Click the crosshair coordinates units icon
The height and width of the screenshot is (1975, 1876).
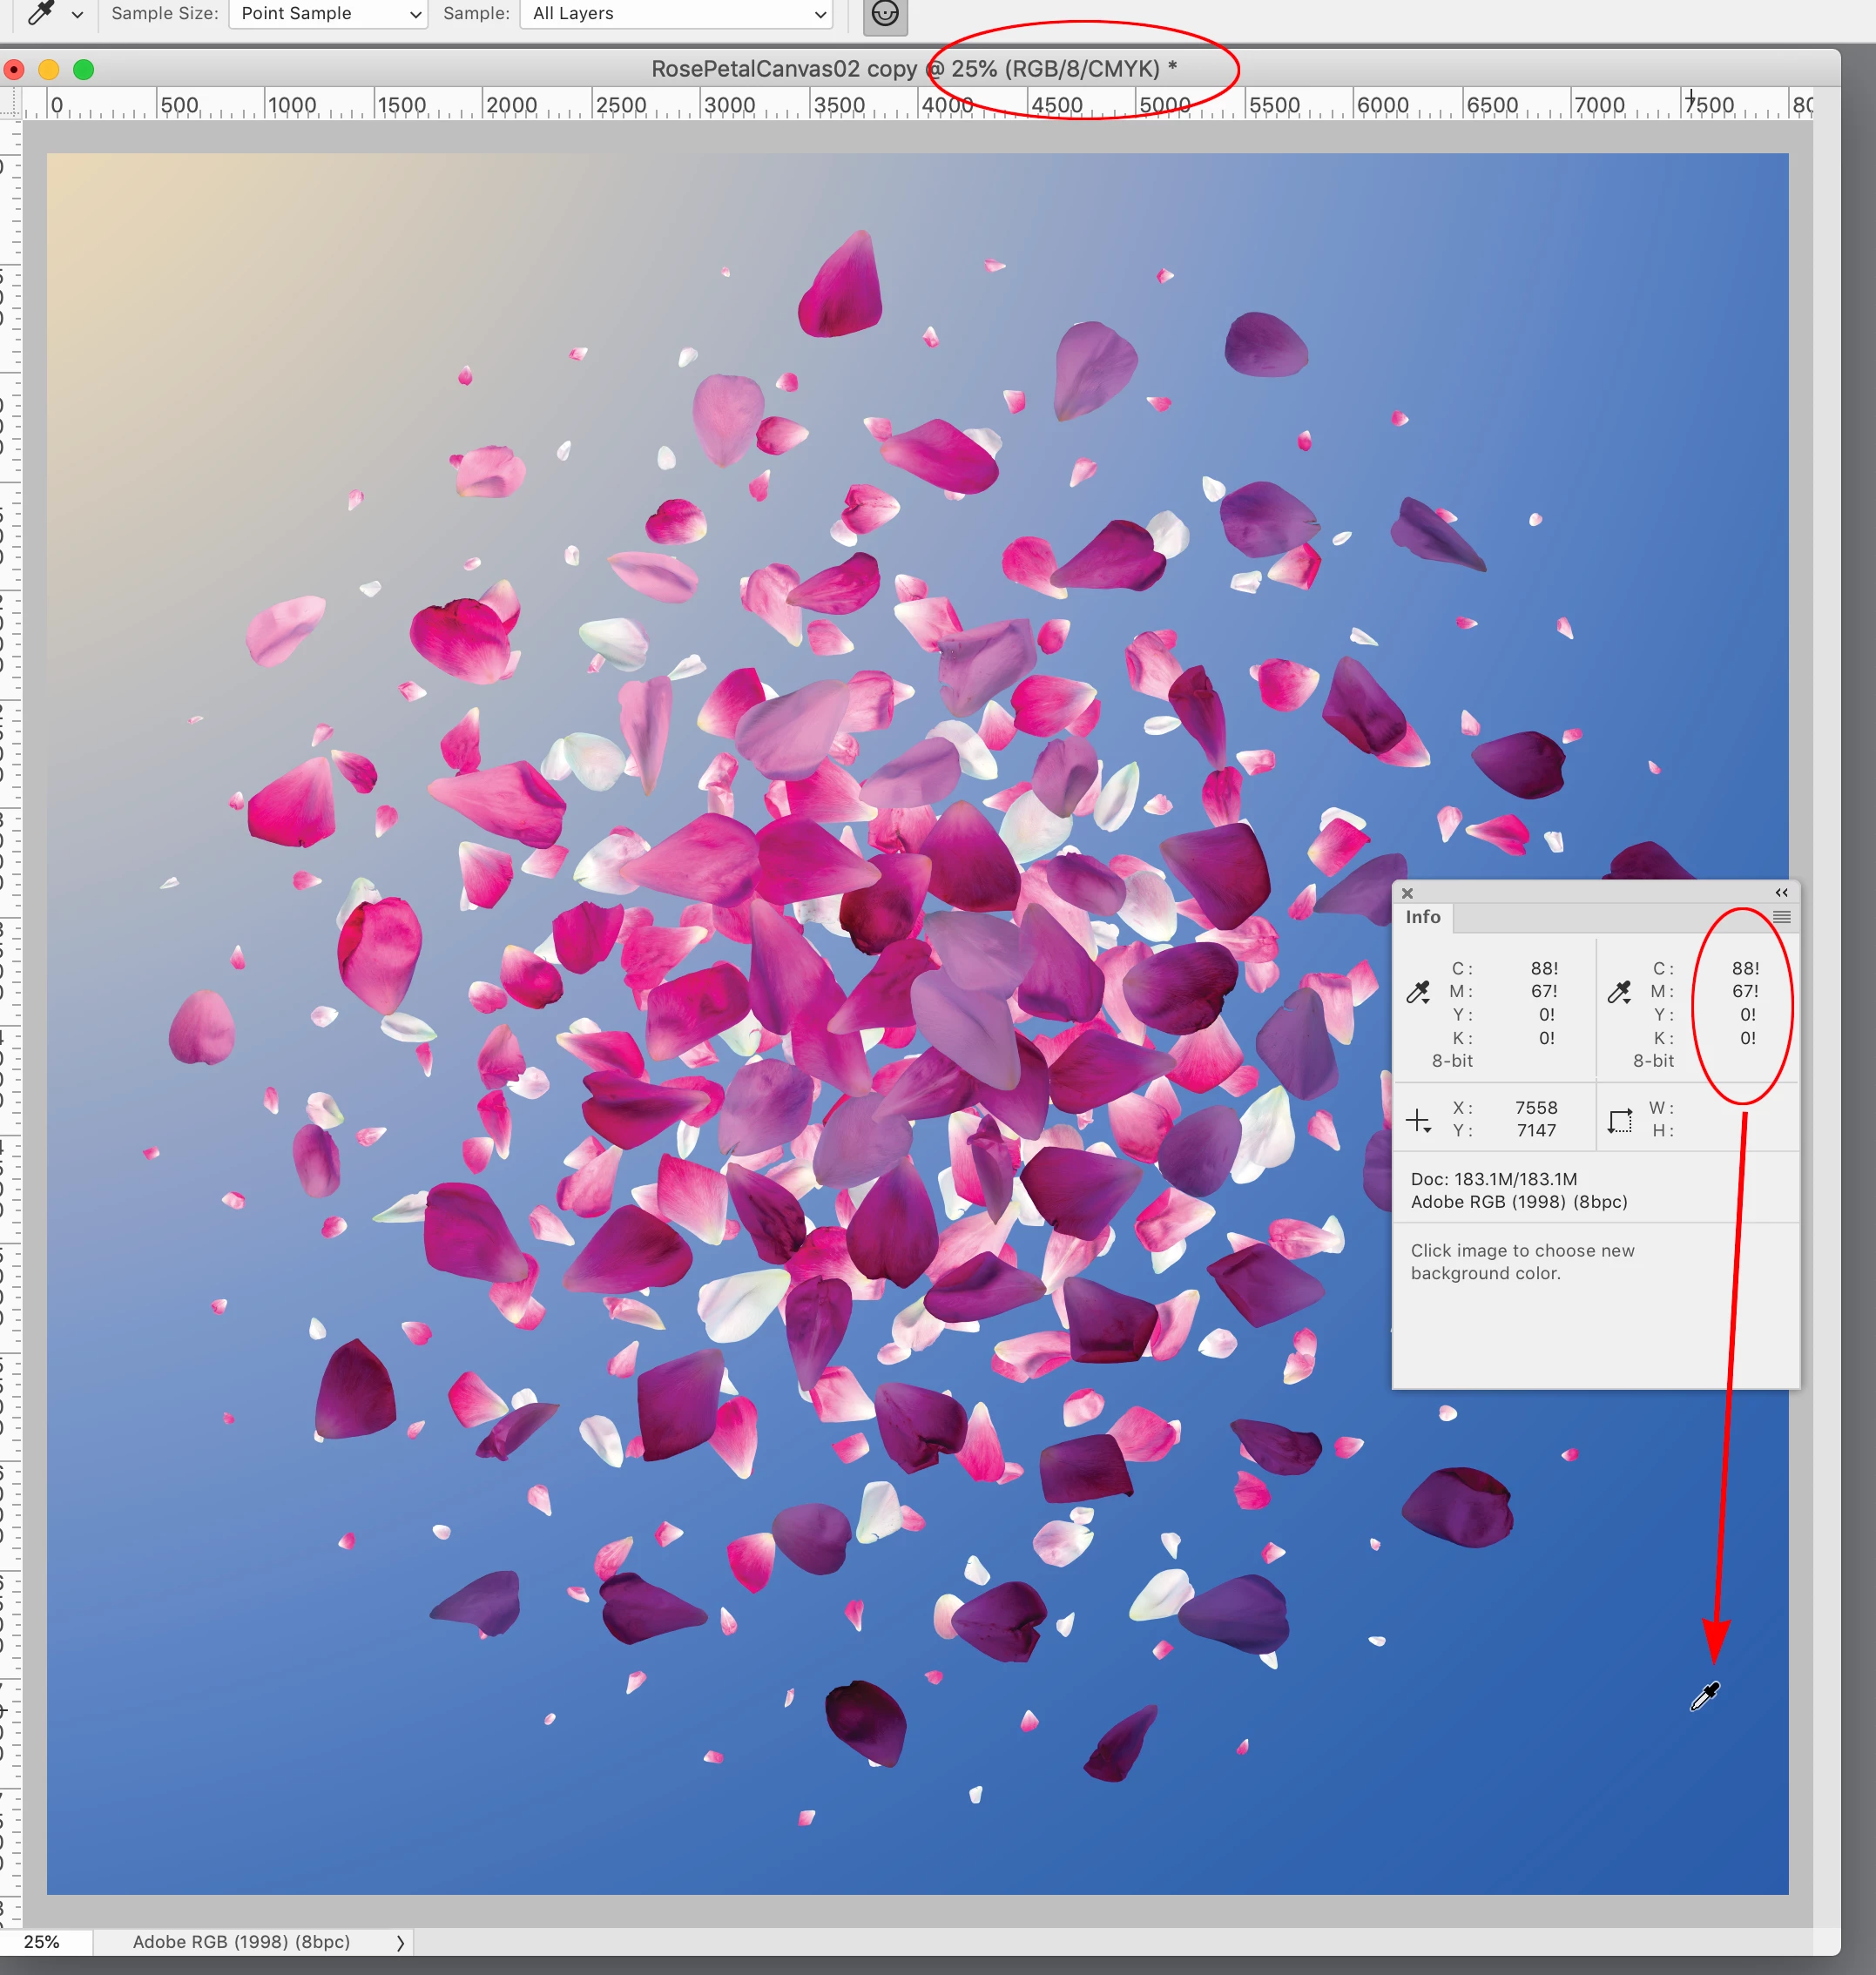point(1418,1120)
